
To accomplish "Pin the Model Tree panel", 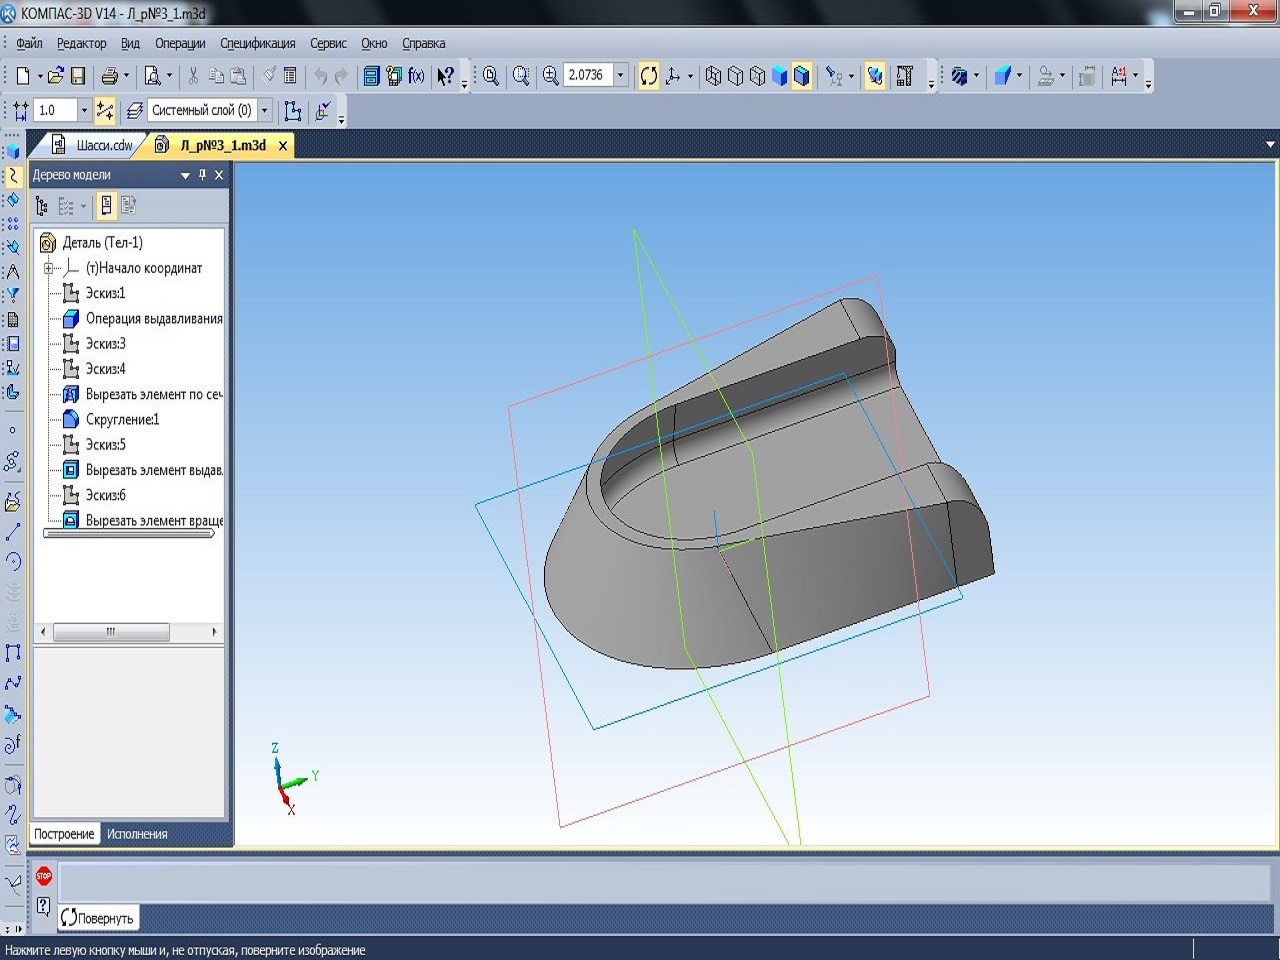I will (202, 175).
